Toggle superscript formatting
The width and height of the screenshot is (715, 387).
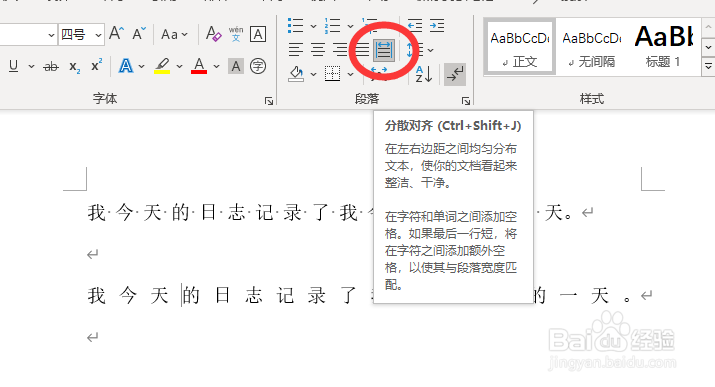pyautogui.click(x=96, y=66)
